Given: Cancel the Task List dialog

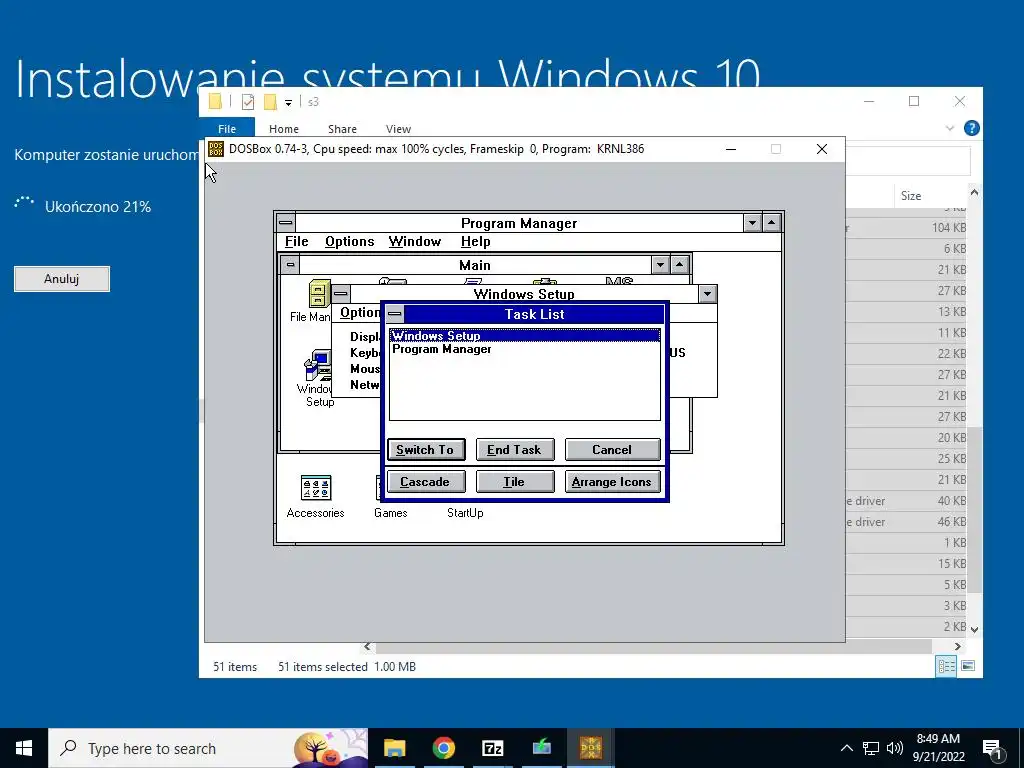Looking at the screenshot, I should (612, 449).
